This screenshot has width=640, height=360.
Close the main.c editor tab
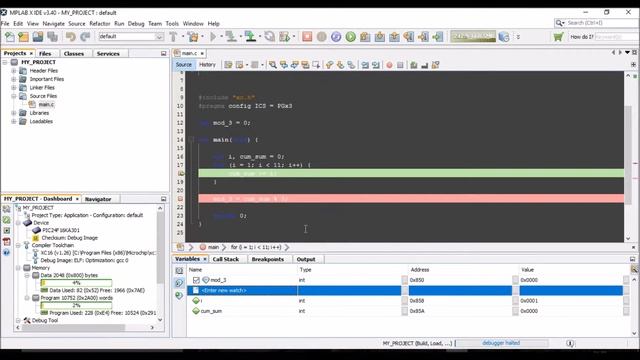202,53
